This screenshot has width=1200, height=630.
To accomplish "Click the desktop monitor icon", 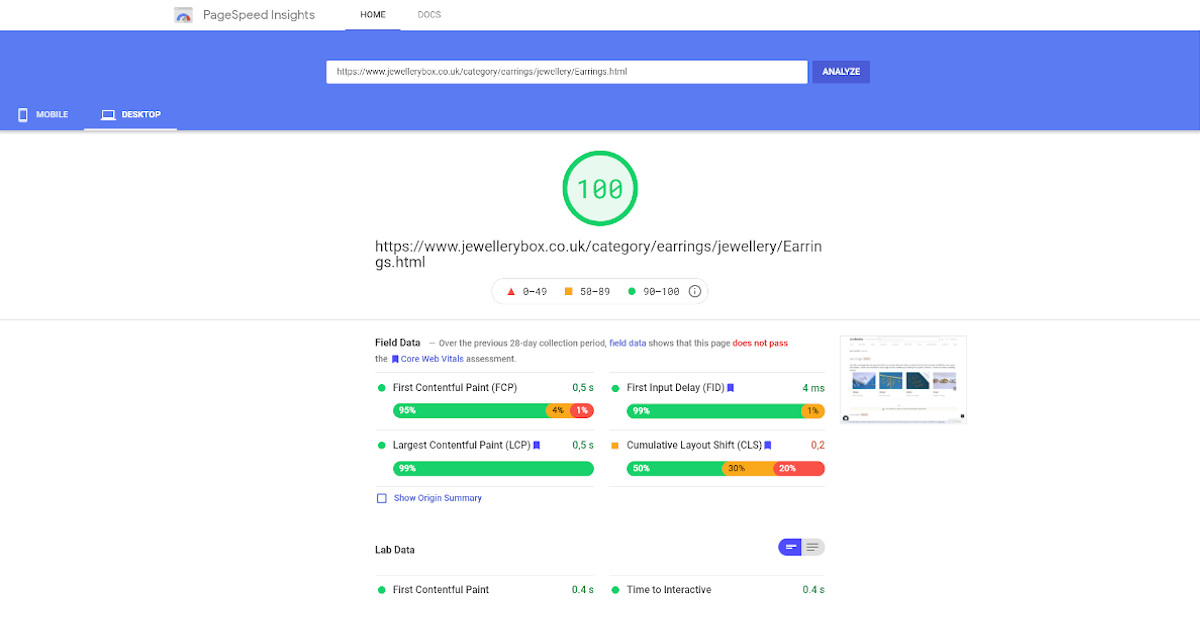I will click(x=108, y=115).
